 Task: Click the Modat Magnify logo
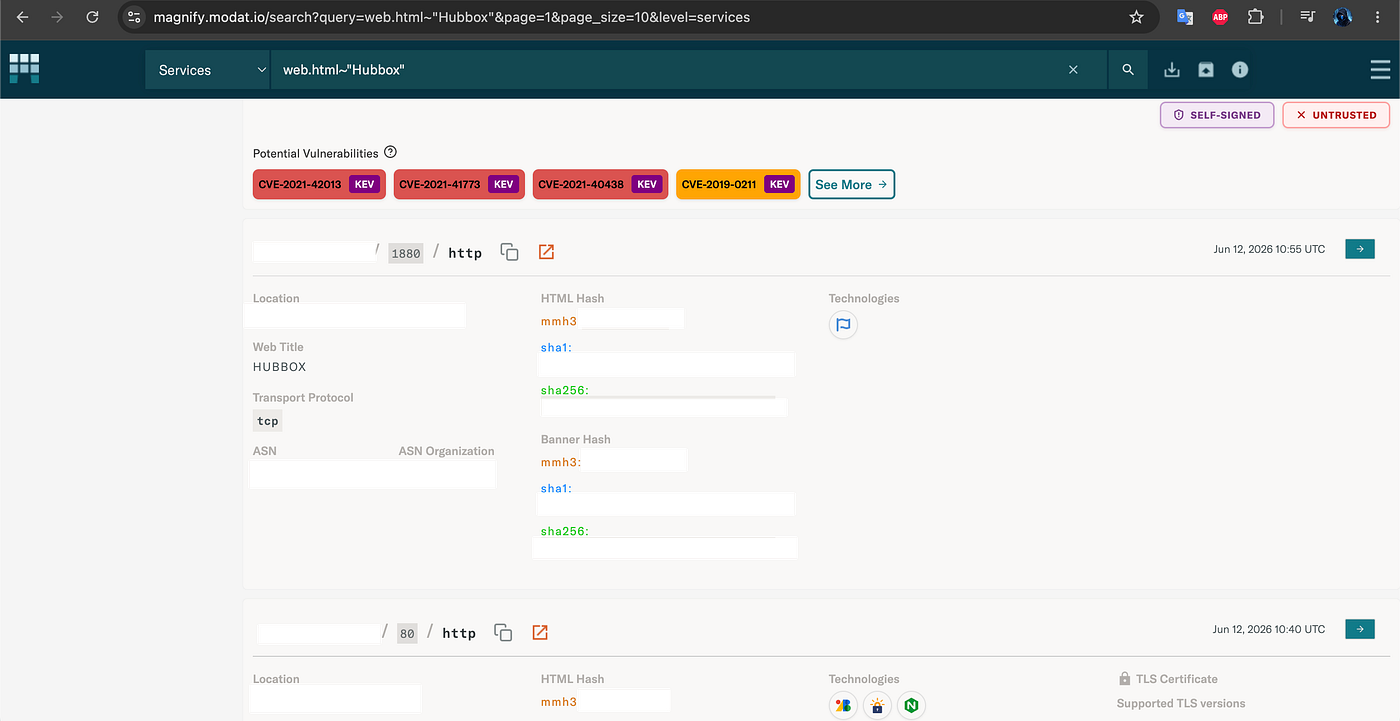(x=24, y=68)
